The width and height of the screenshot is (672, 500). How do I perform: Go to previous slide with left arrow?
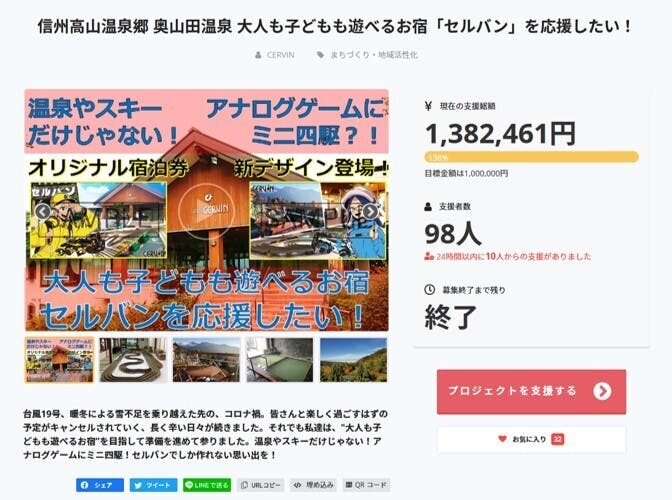[42, 211]
